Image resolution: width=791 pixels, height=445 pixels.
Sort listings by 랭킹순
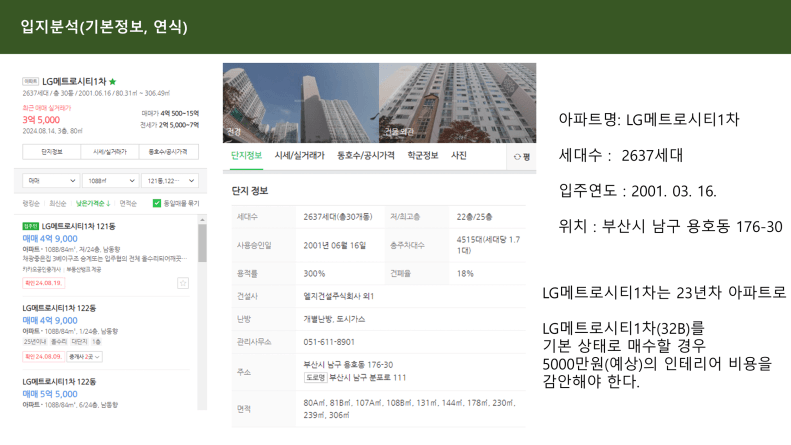[x=31, y=203]
